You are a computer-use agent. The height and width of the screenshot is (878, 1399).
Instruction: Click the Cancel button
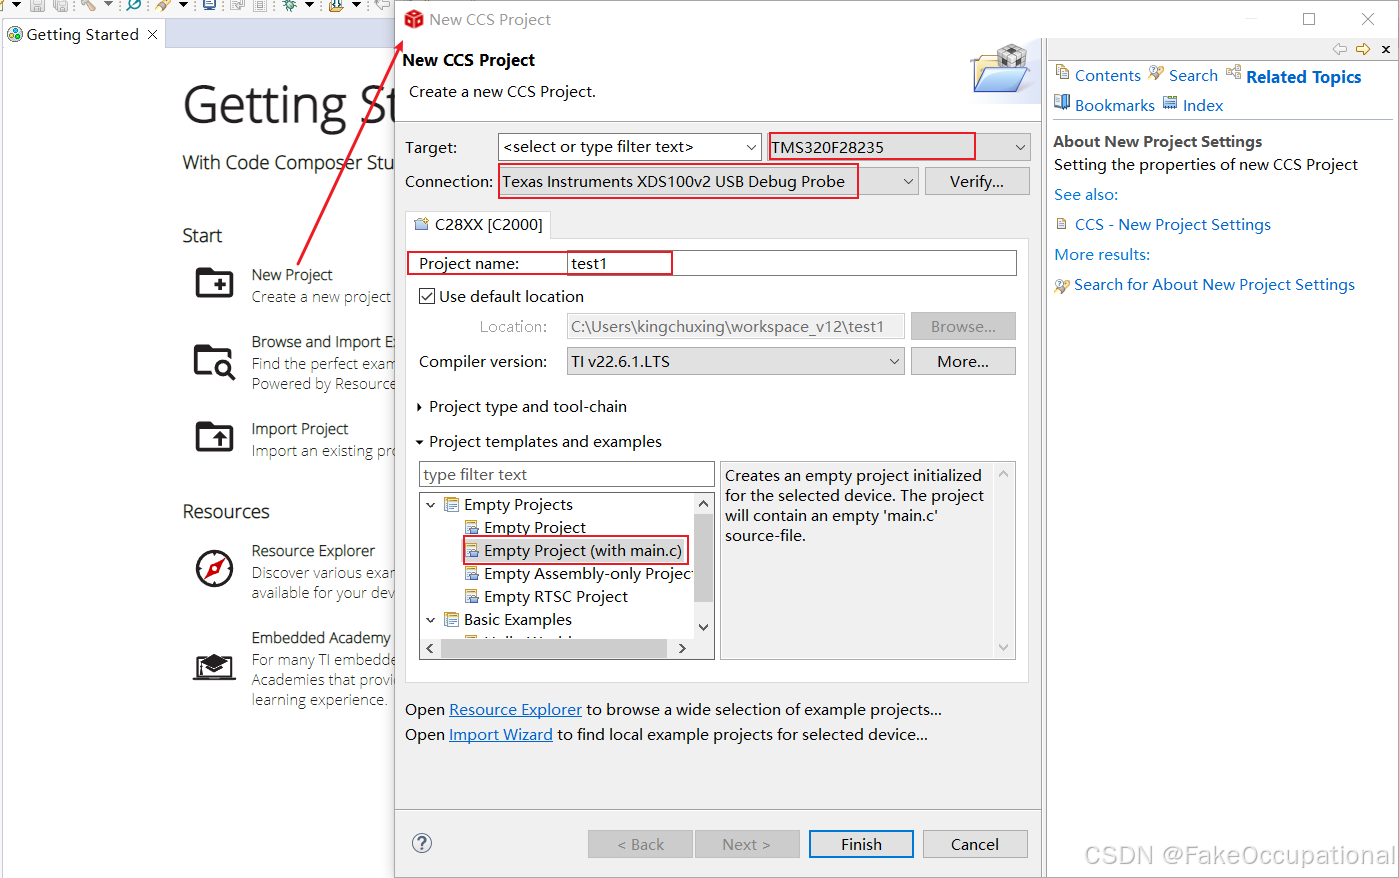pos(975,844)
